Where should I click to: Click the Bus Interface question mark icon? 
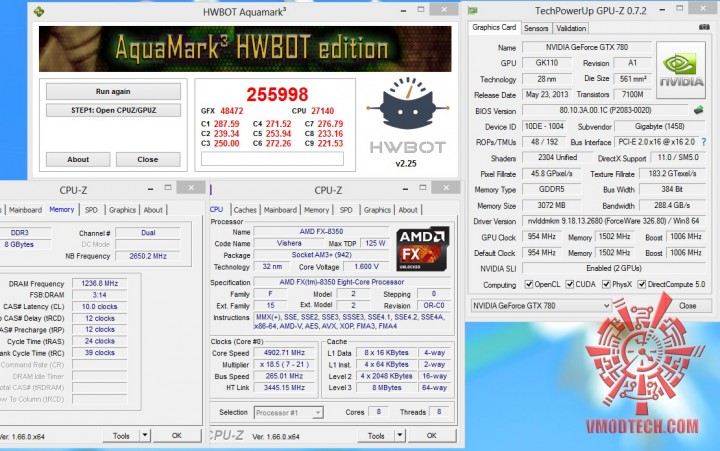click(x=704, y=142)
